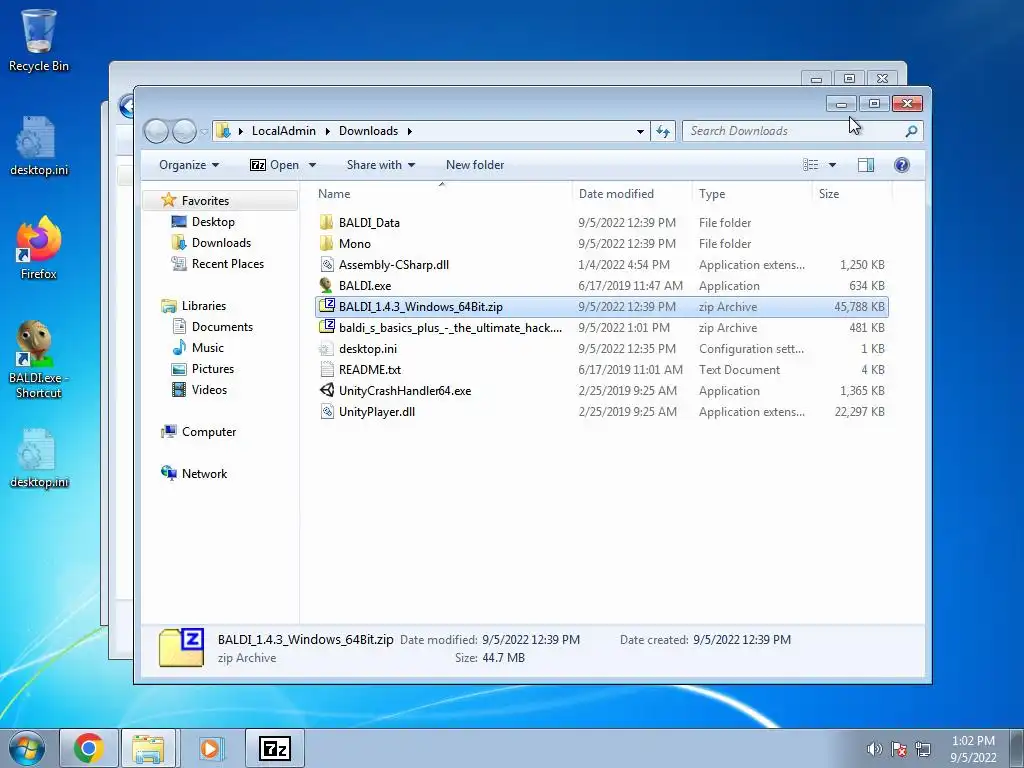The height and width of the screenshot is (768, 1024).
Task: Toggle the preview pane icon
Action: click(866, 165)
